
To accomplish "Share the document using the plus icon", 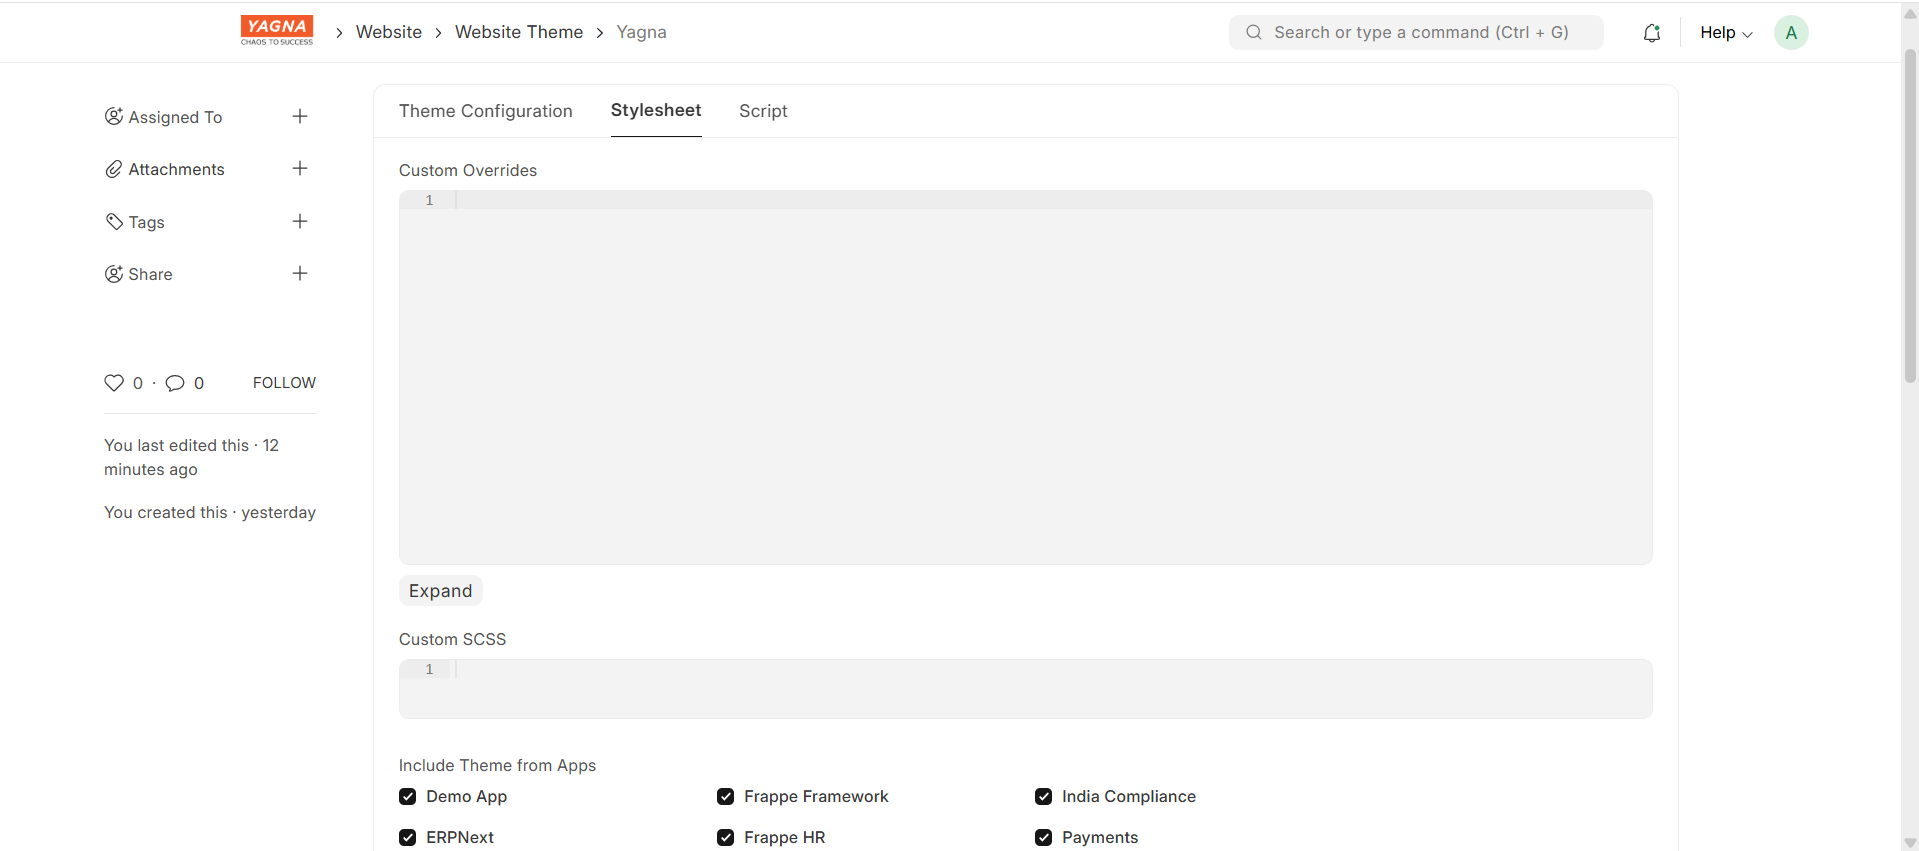I will [x=300, y=274].
